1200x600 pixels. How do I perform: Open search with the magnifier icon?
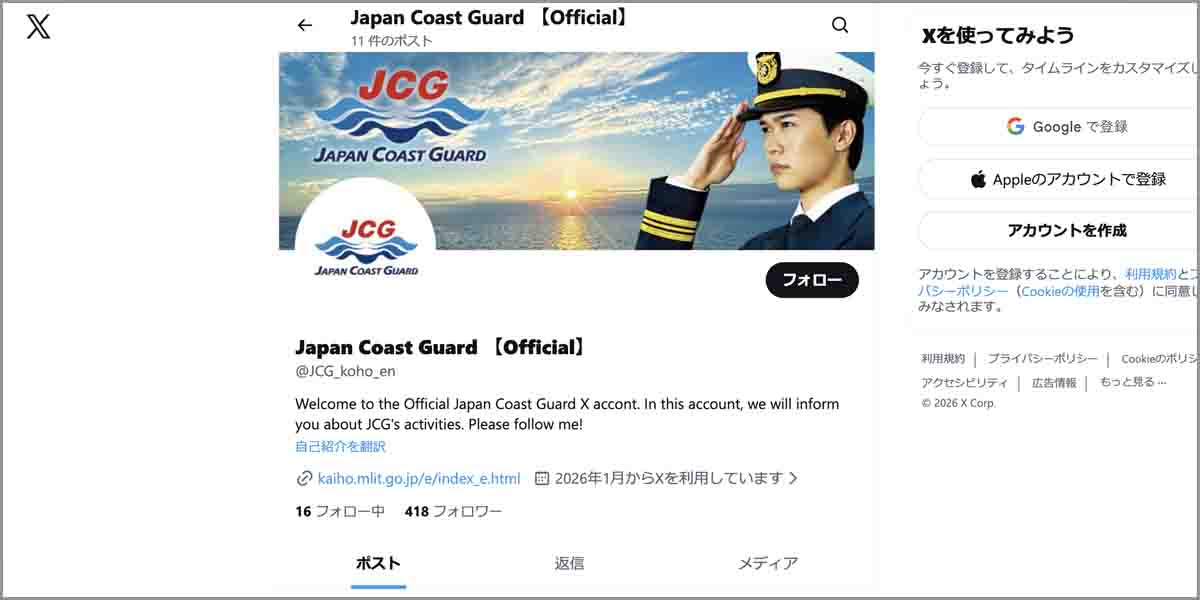(x=840, y=26)
